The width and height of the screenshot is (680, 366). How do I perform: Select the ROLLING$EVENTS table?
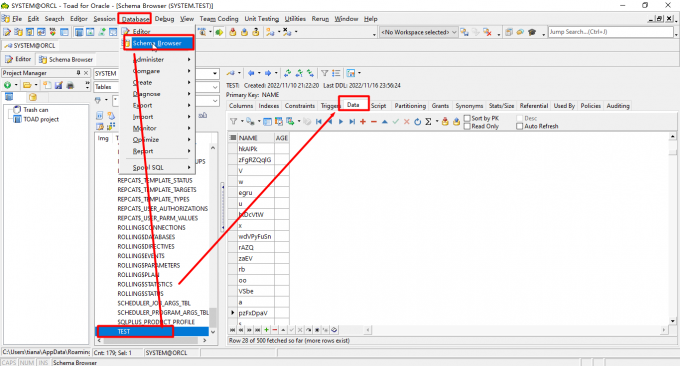[x=141, y=256]
